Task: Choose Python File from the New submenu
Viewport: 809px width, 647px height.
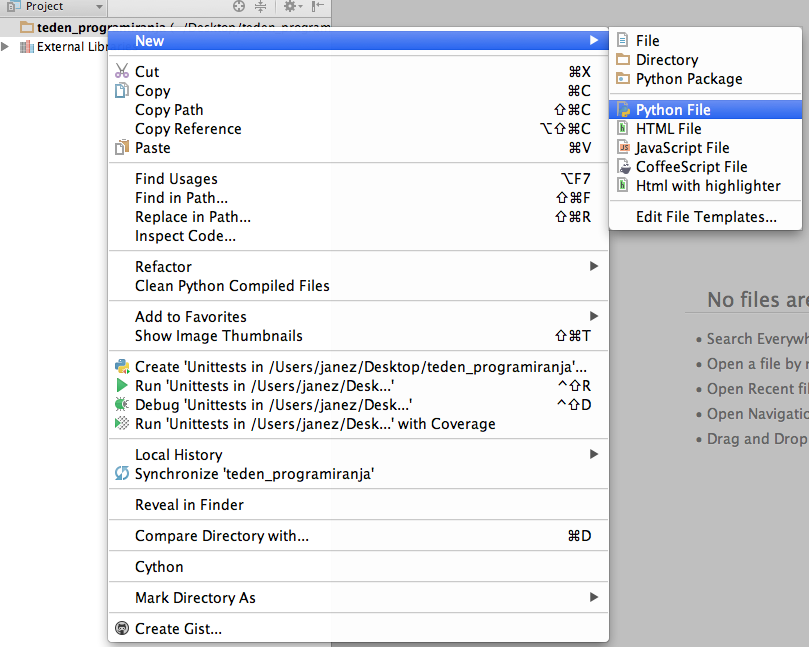Action: [x=673, y=110]
